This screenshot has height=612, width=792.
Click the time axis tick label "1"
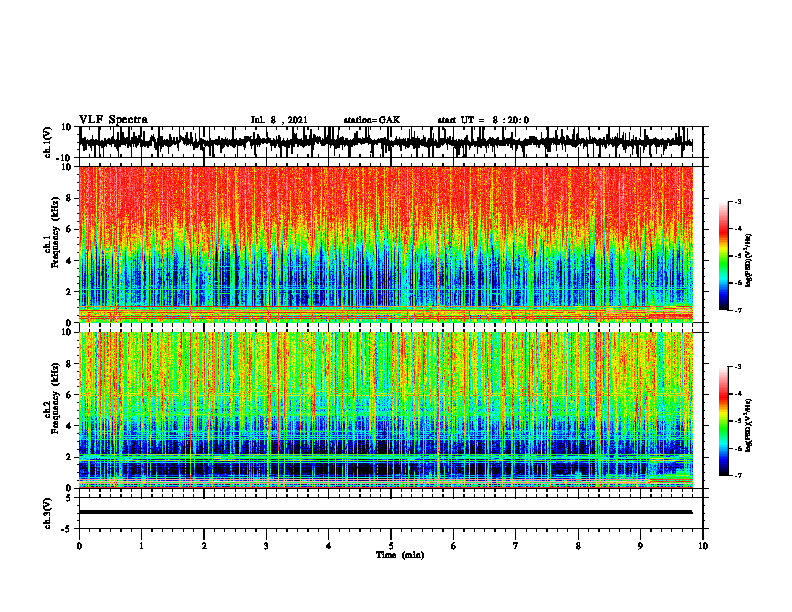coord(141,546)
